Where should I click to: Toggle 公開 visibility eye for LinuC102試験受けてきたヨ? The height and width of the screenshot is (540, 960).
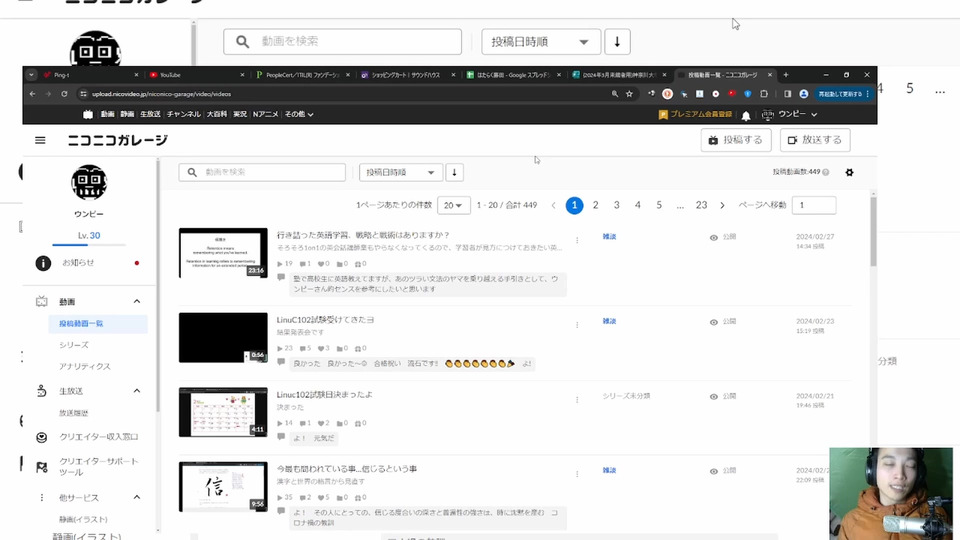point(713,322)
